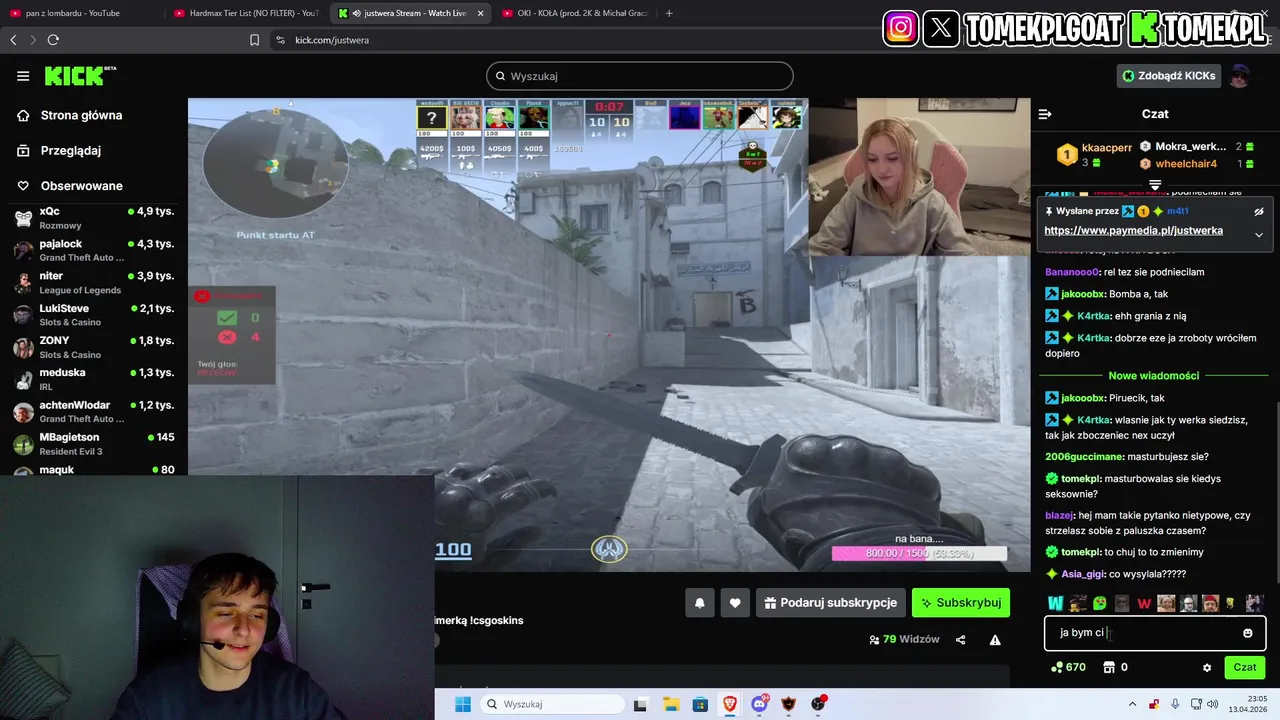Turn on stream notification bell
This screenshot has height=720, width=1280.
pyautogui.click(x=699, y=603)
